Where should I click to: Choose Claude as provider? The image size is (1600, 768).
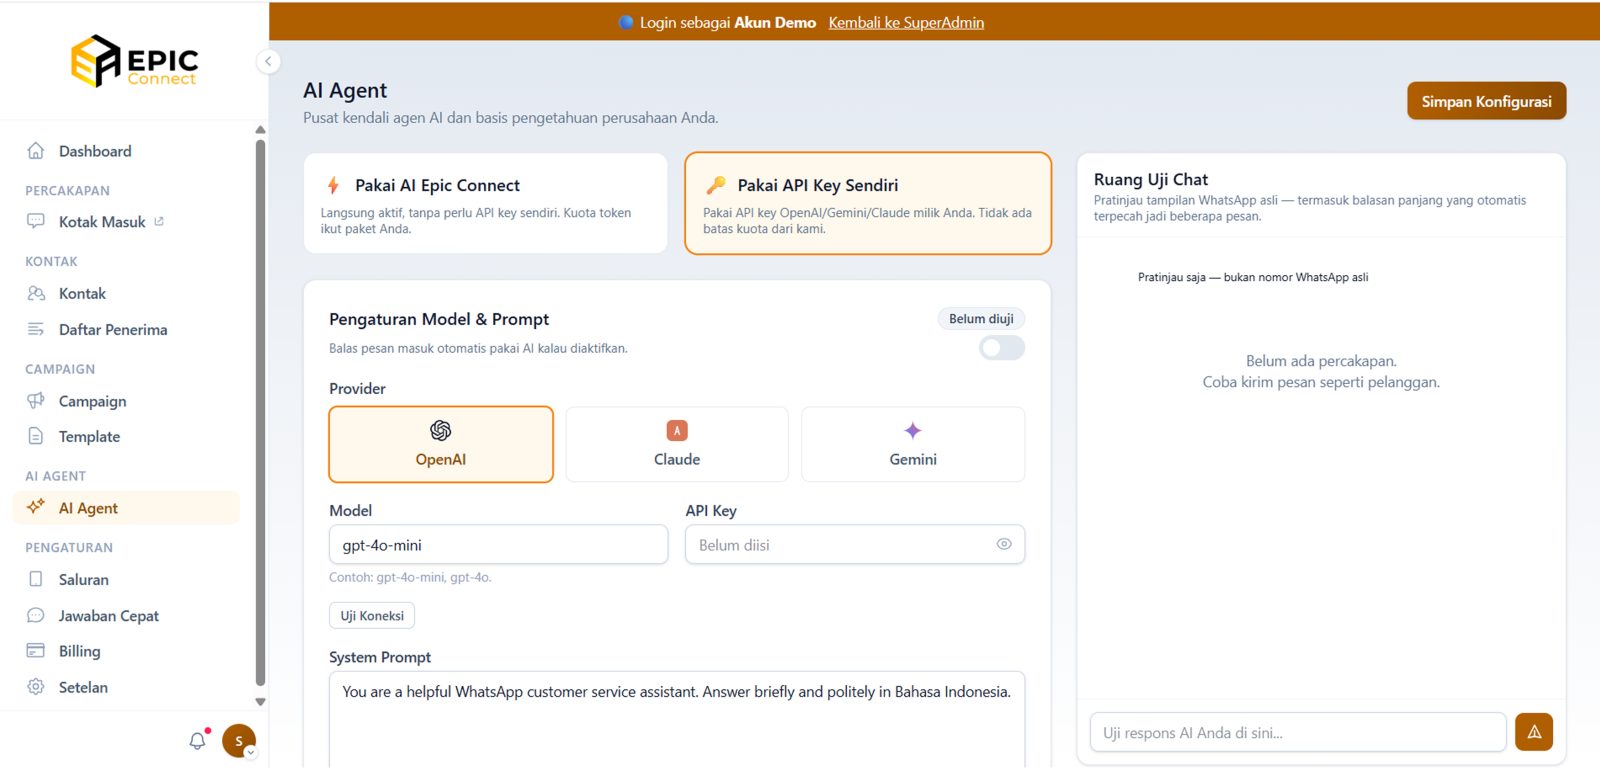(x=677, y=444)
